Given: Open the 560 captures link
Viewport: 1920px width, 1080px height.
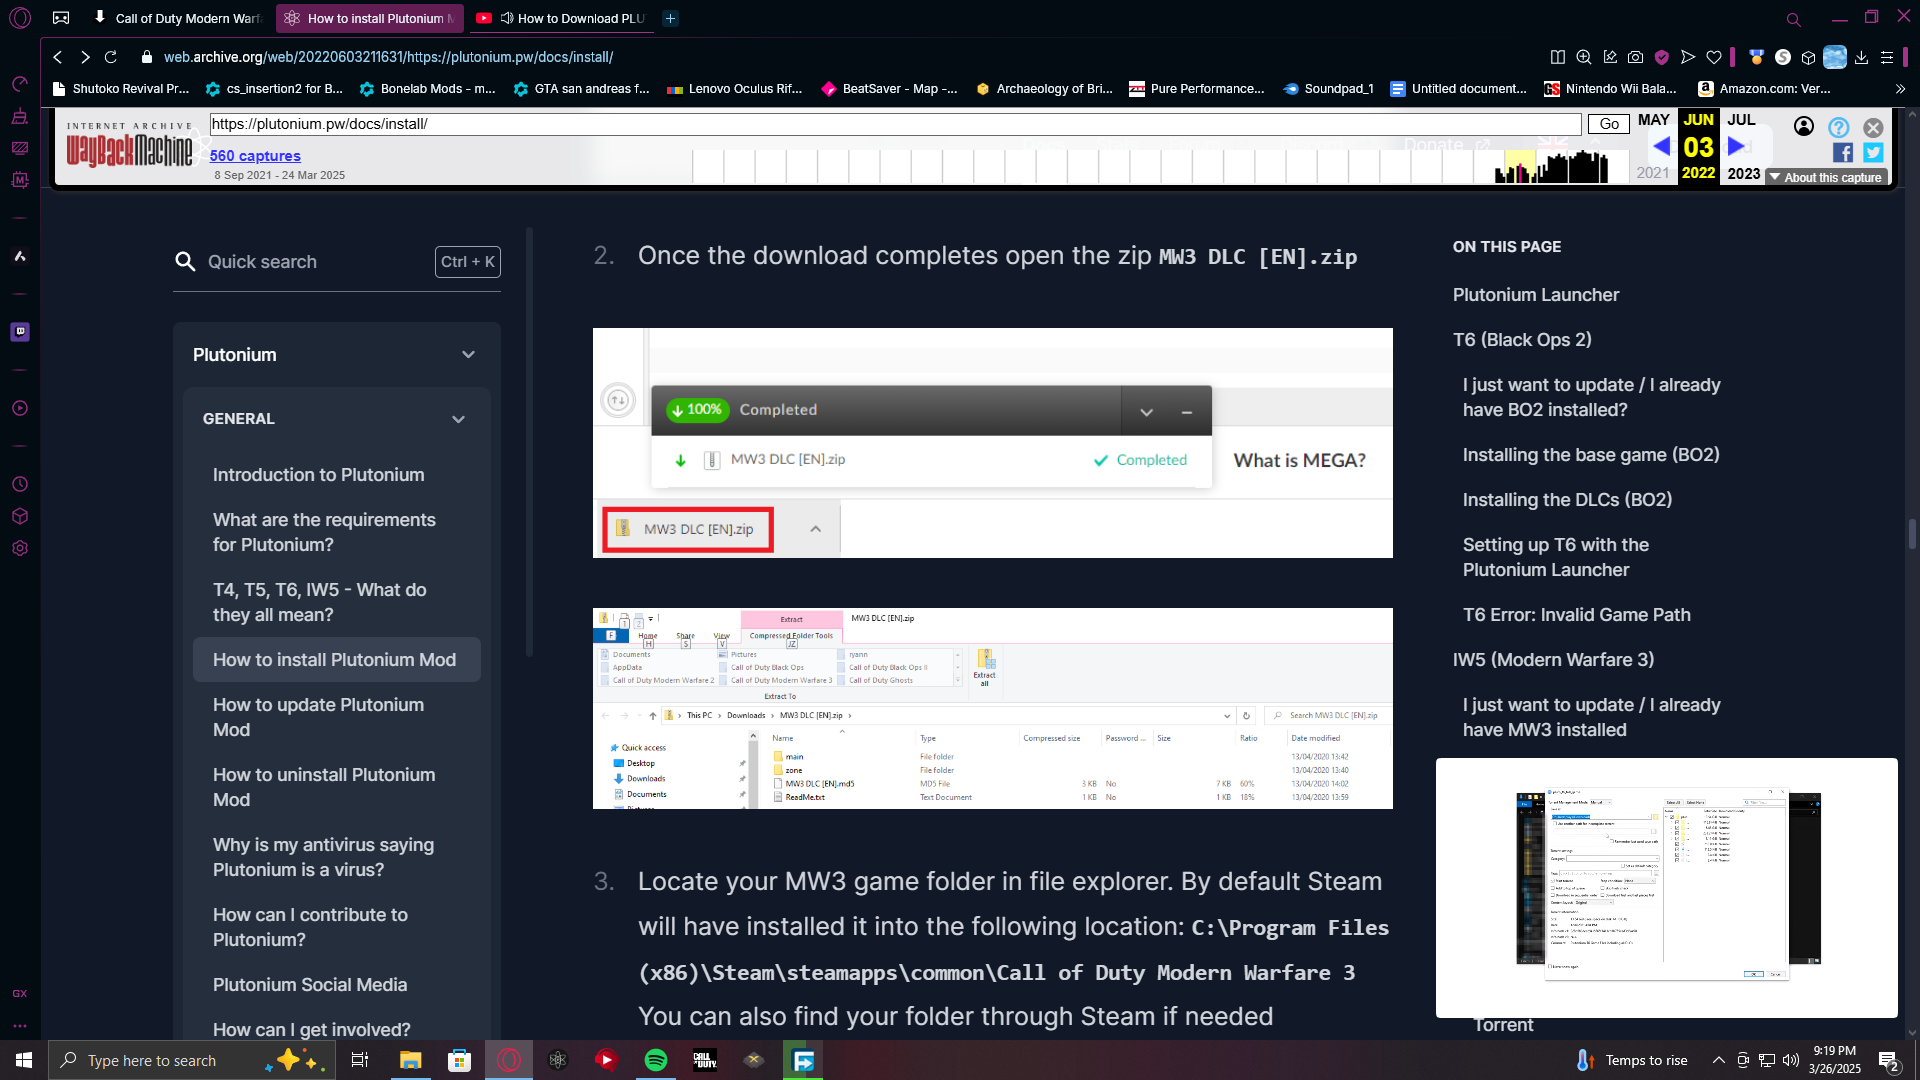Looking at the screenshot, I should click(255, 155).
